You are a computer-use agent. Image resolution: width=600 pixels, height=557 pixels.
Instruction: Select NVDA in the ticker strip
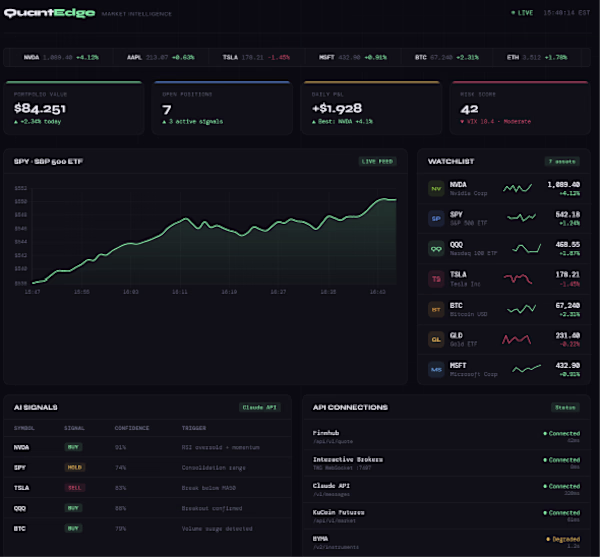click(x=61, y=57)
